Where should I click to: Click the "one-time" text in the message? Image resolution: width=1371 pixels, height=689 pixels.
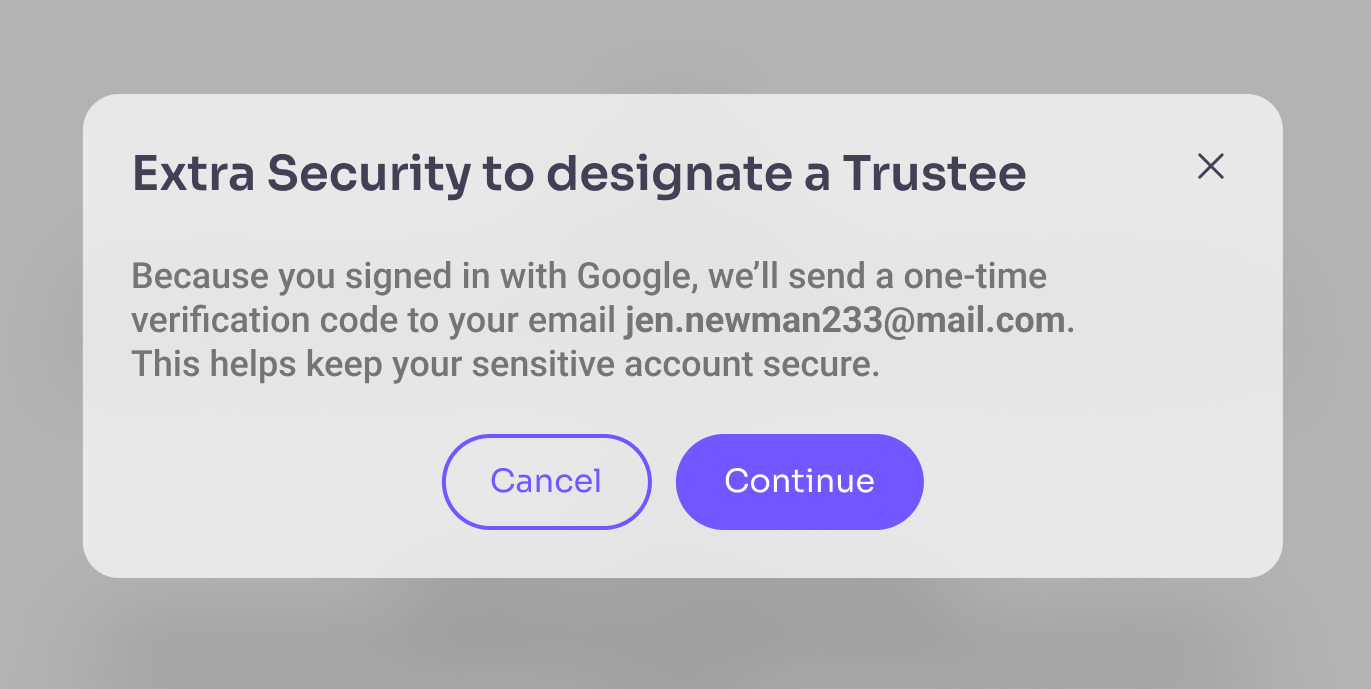click(975, 276)
